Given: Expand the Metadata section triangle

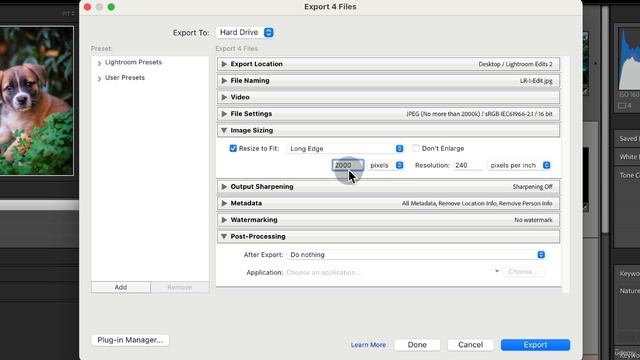Looking at the screenshot, I should pos(224,203).
